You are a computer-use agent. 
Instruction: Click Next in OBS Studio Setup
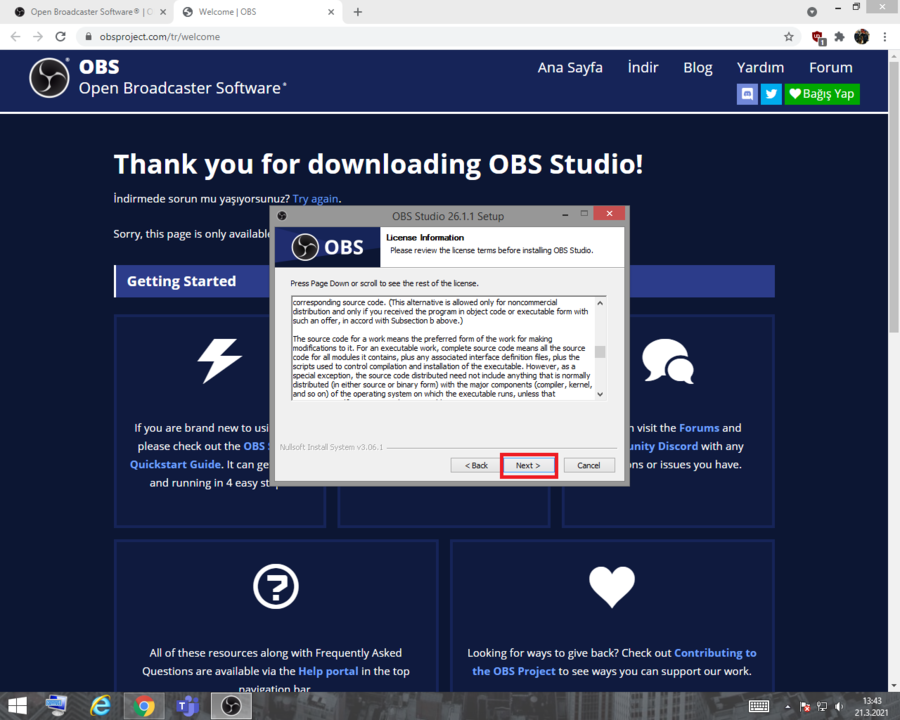pyautogui.click(x=528, y=465)
